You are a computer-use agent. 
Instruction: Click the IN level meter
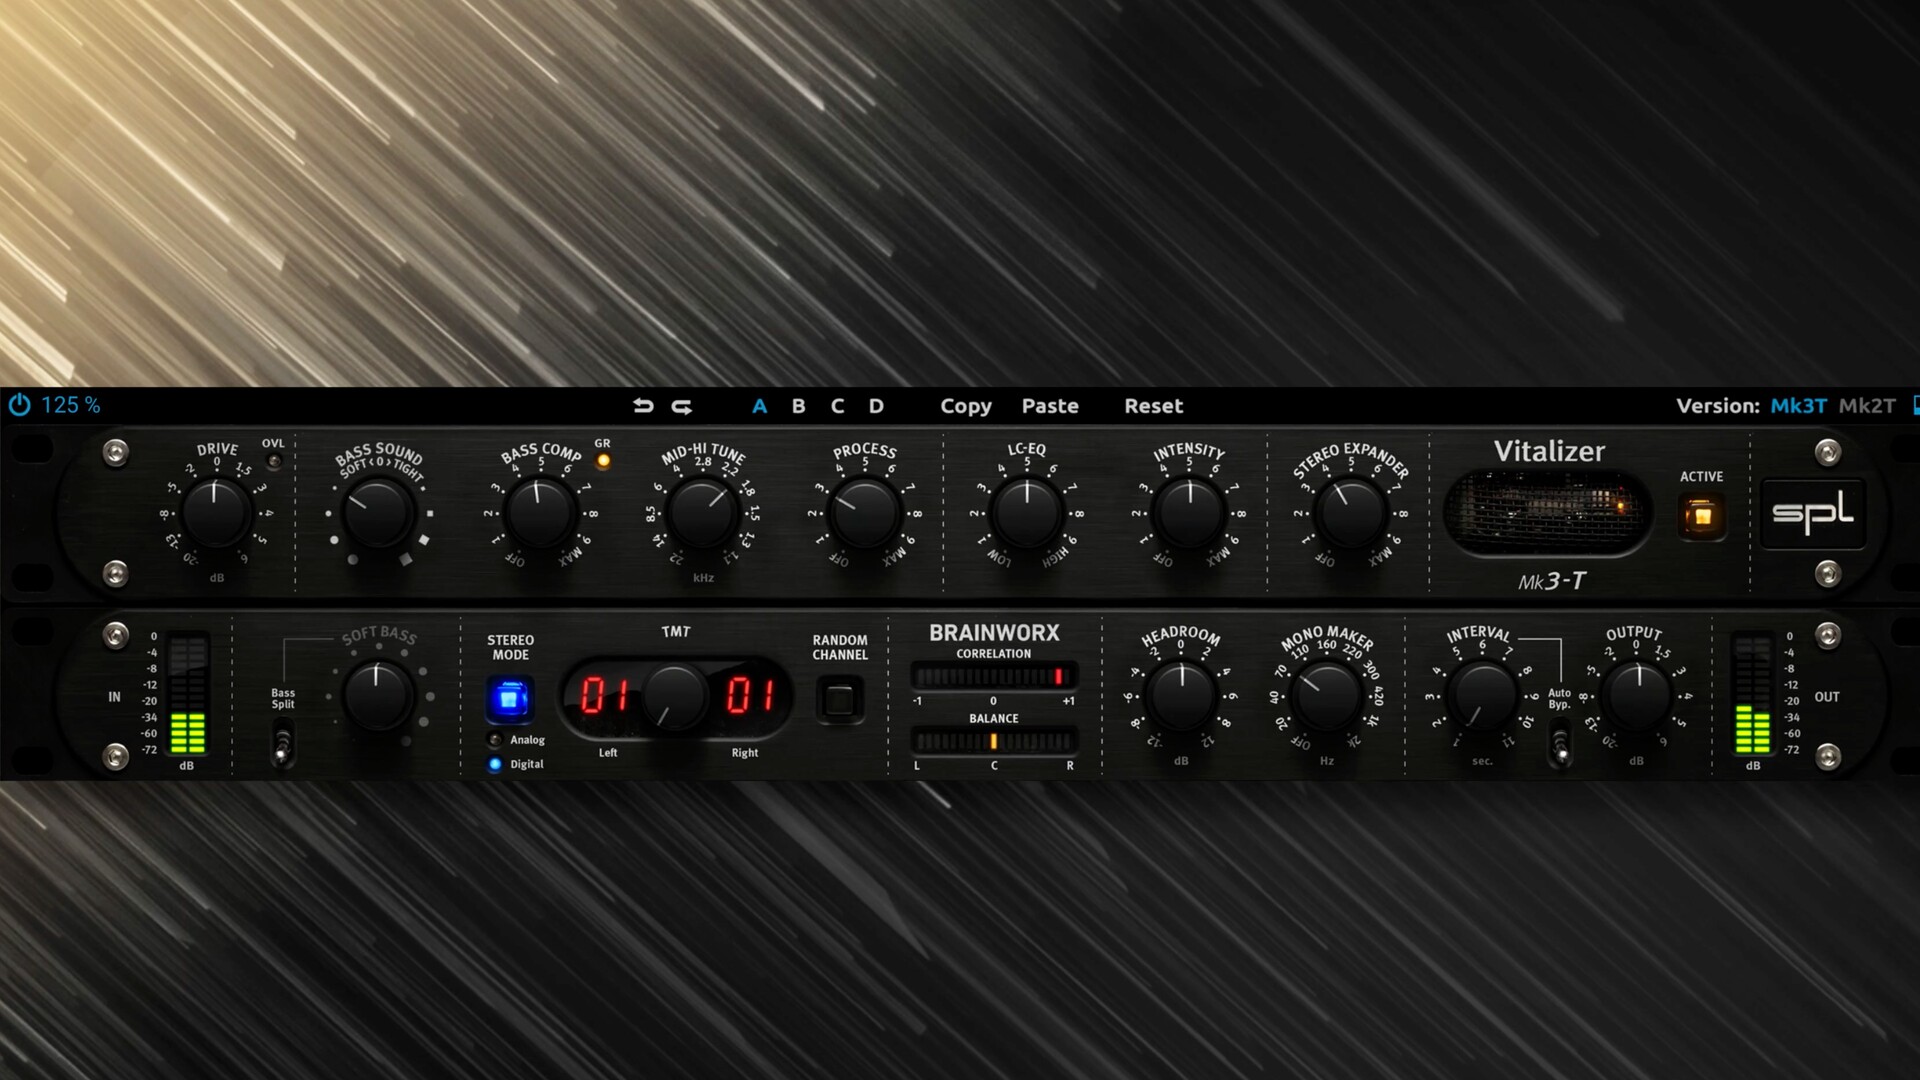point(187,694)
